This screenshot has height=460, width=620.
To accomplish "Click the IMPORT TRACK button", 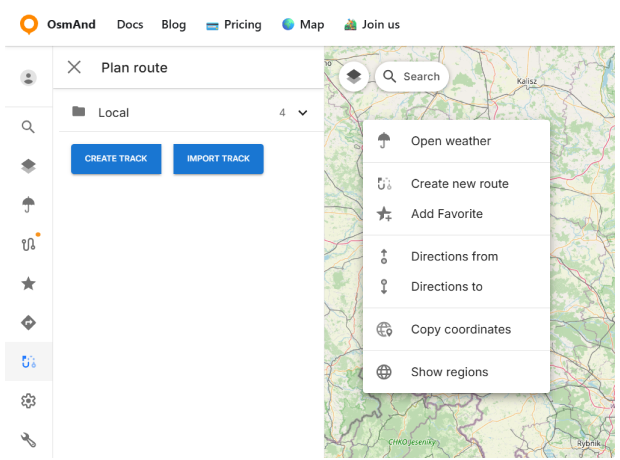I will (x=218, y=159).
